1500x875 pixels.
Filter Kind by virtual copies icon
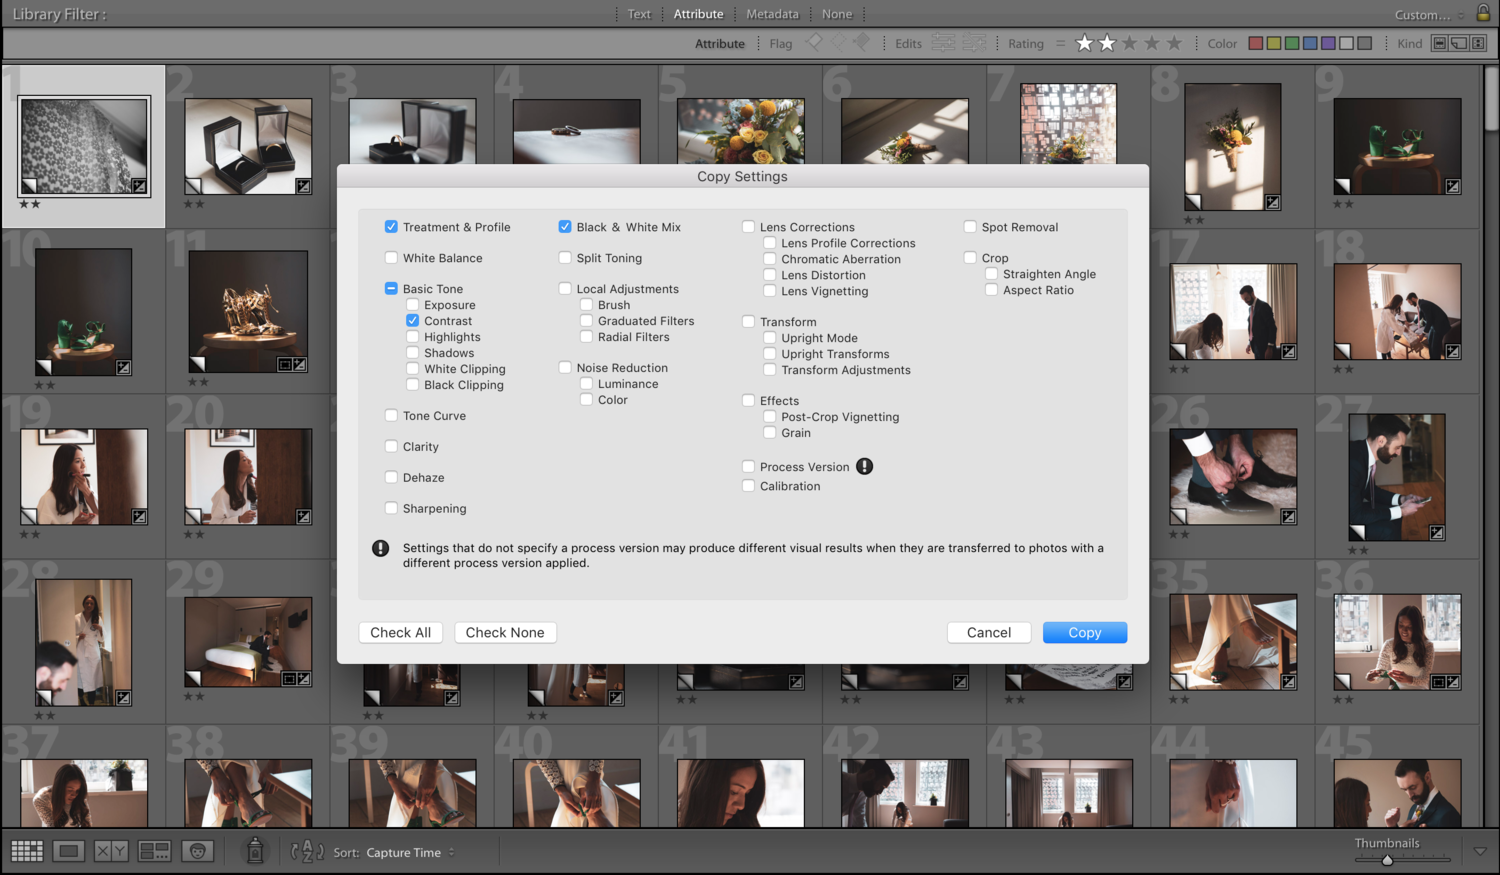tap(1459, 43)
